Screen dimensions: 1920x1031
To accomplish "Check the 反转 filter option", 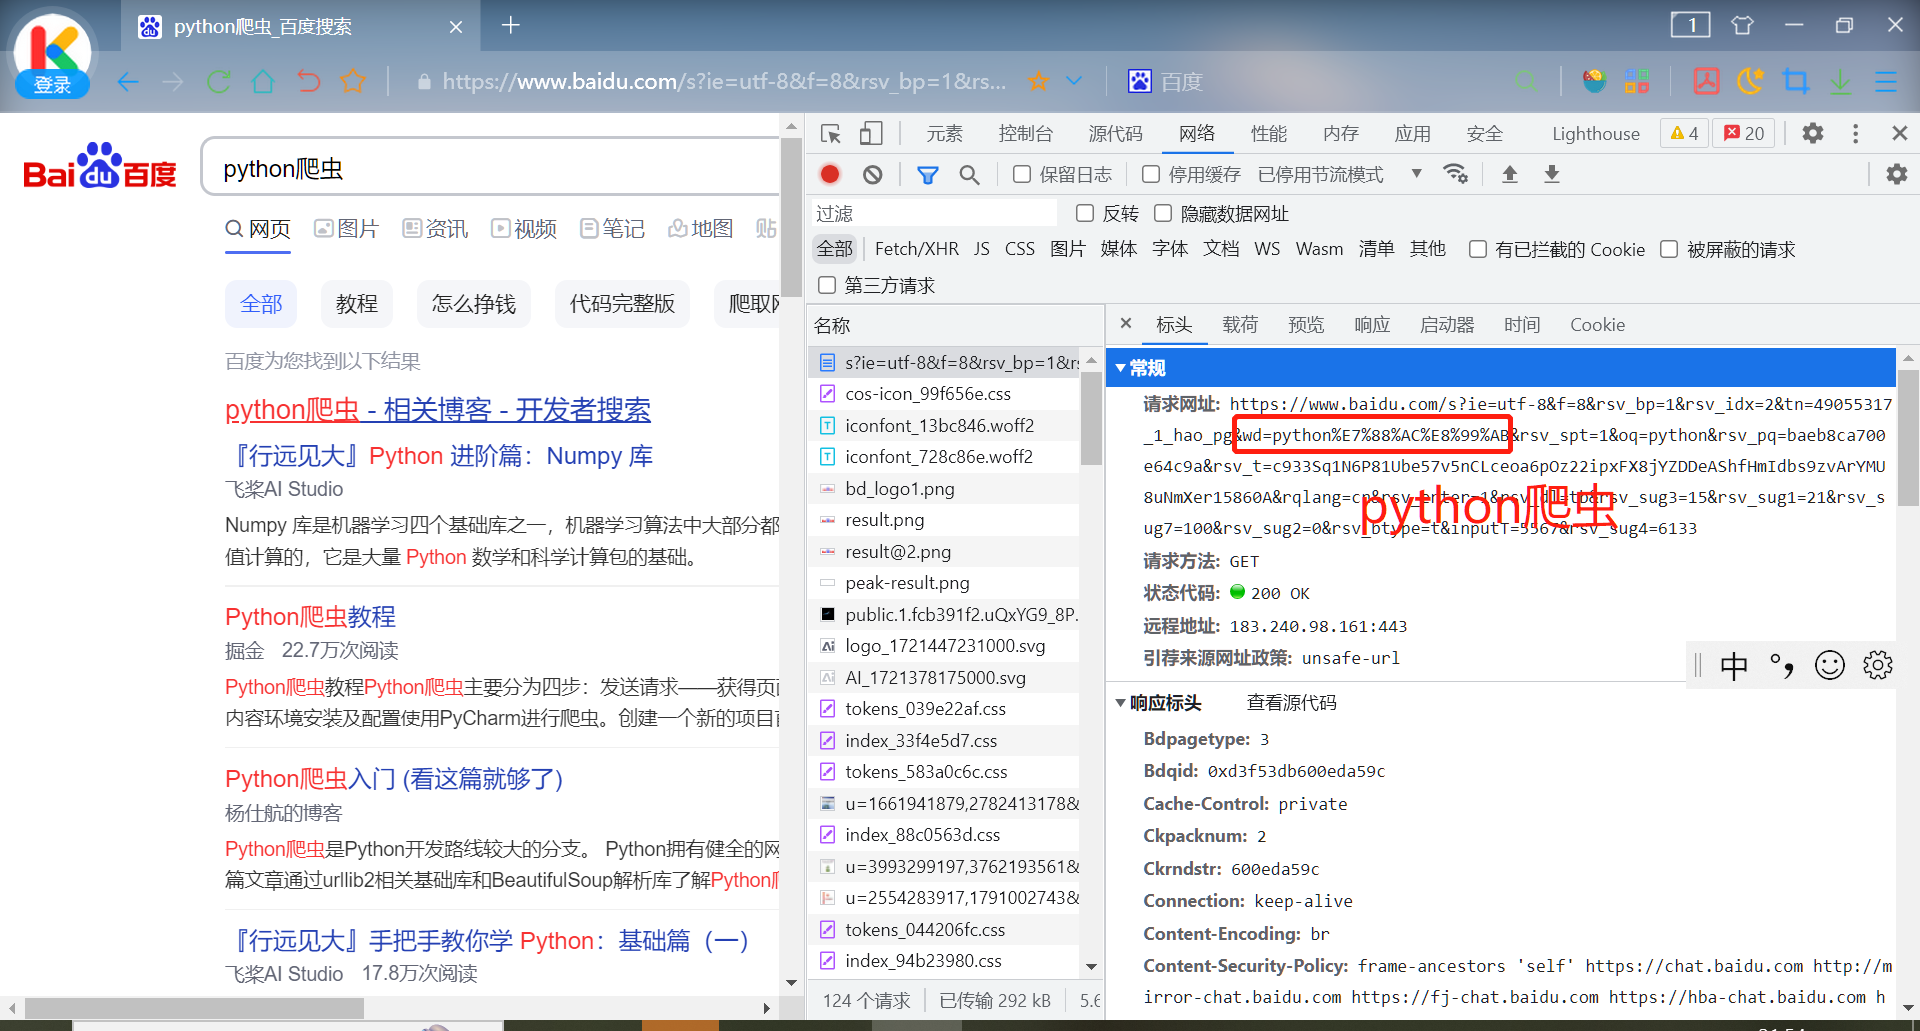I will [x=1085, y=213].
